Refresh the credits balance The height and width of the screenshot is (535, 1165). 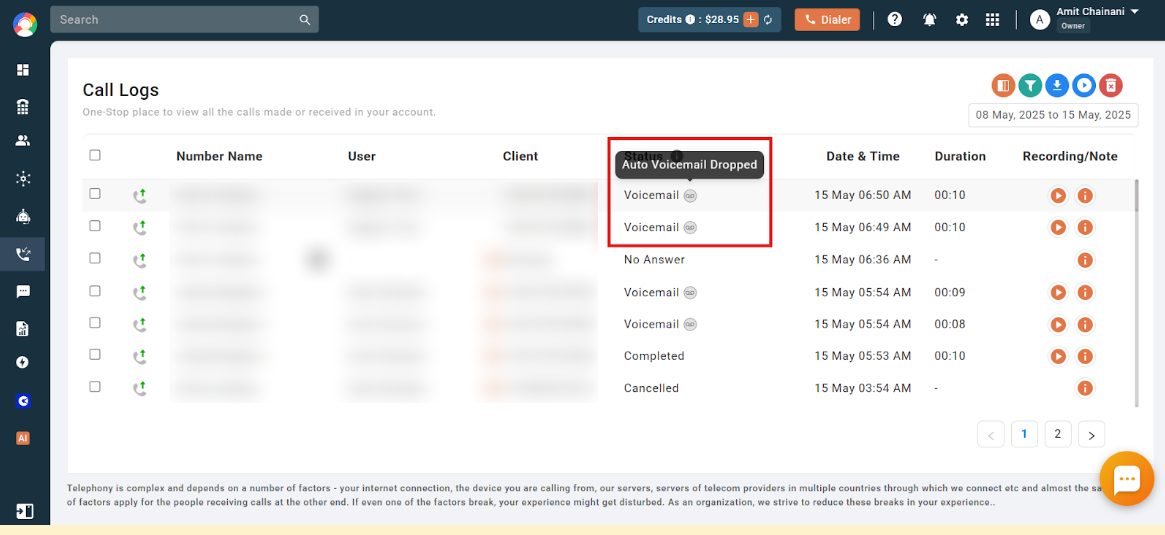tap(768, 20)
